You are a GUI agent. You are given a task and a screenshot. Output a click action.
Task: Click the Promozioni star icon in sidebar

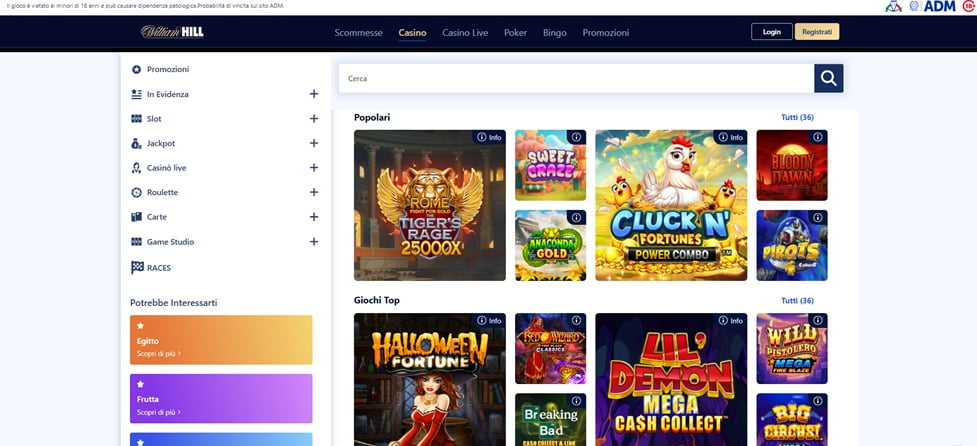(x=136, y=69)
